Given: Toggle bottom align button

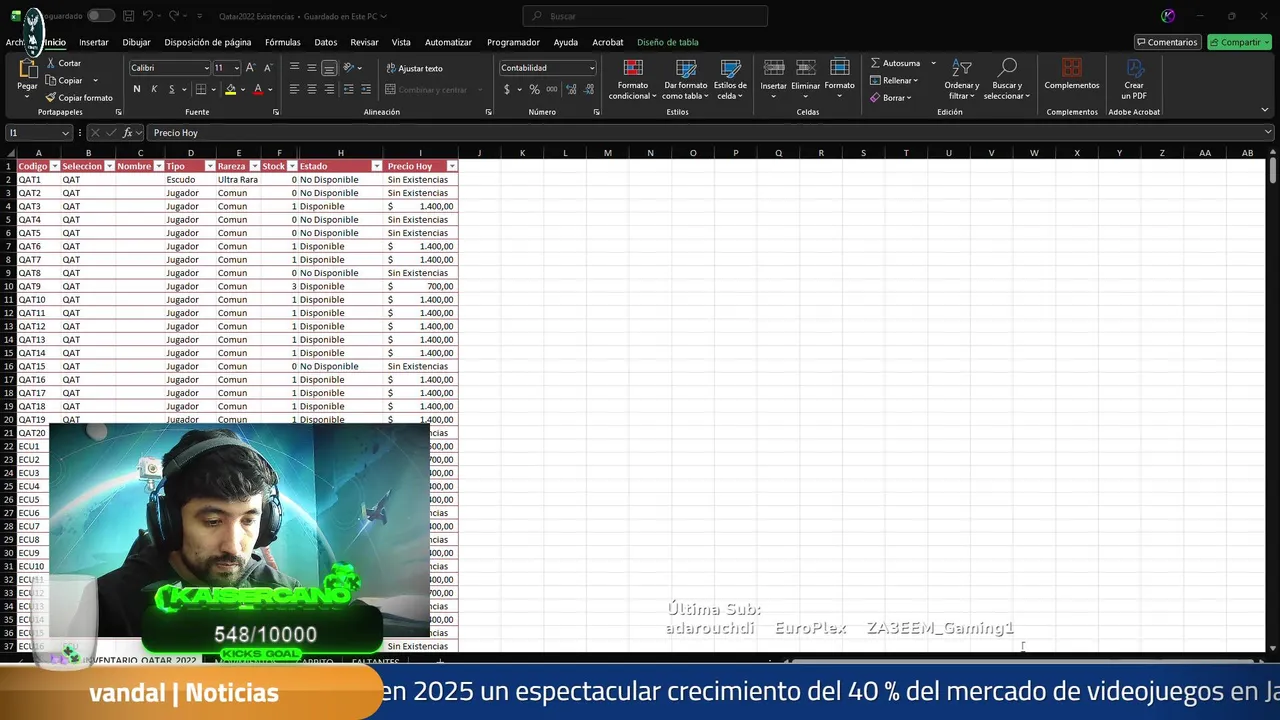Looking at the screenshot, I should (329, 68).
